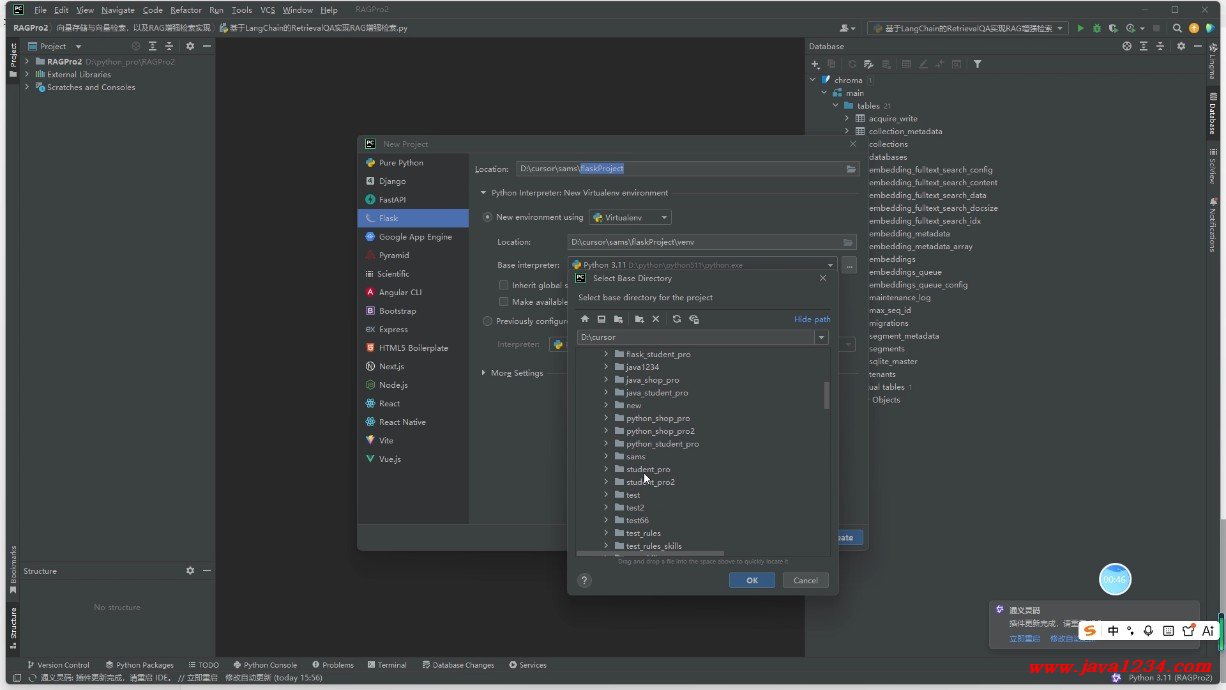Click the New Folder icon in the directory chooser
Viewport: 1226px width, 690px height.
pyautogui.click(x=639, y=319)
